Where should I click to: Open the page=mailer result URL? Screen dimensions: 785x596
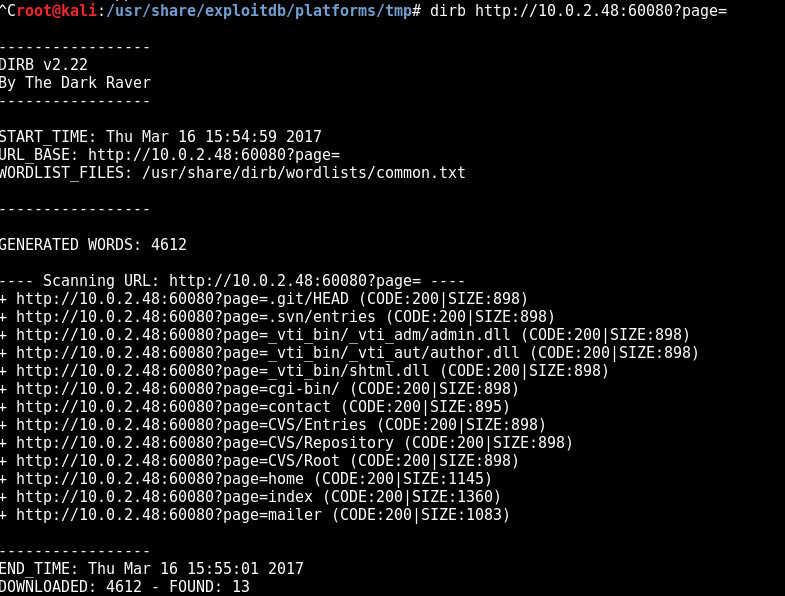pos(169,515)
